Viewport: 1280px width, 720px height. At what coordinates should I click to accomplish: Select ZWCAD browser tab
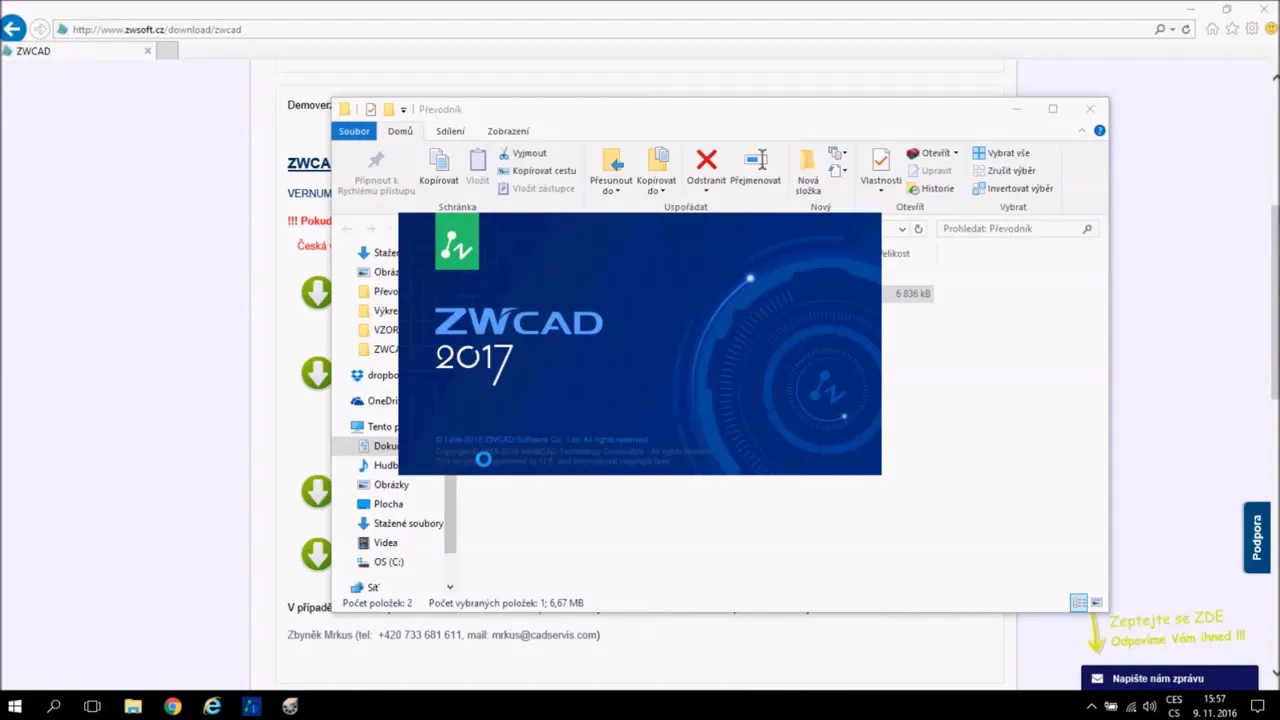point(77,51)
